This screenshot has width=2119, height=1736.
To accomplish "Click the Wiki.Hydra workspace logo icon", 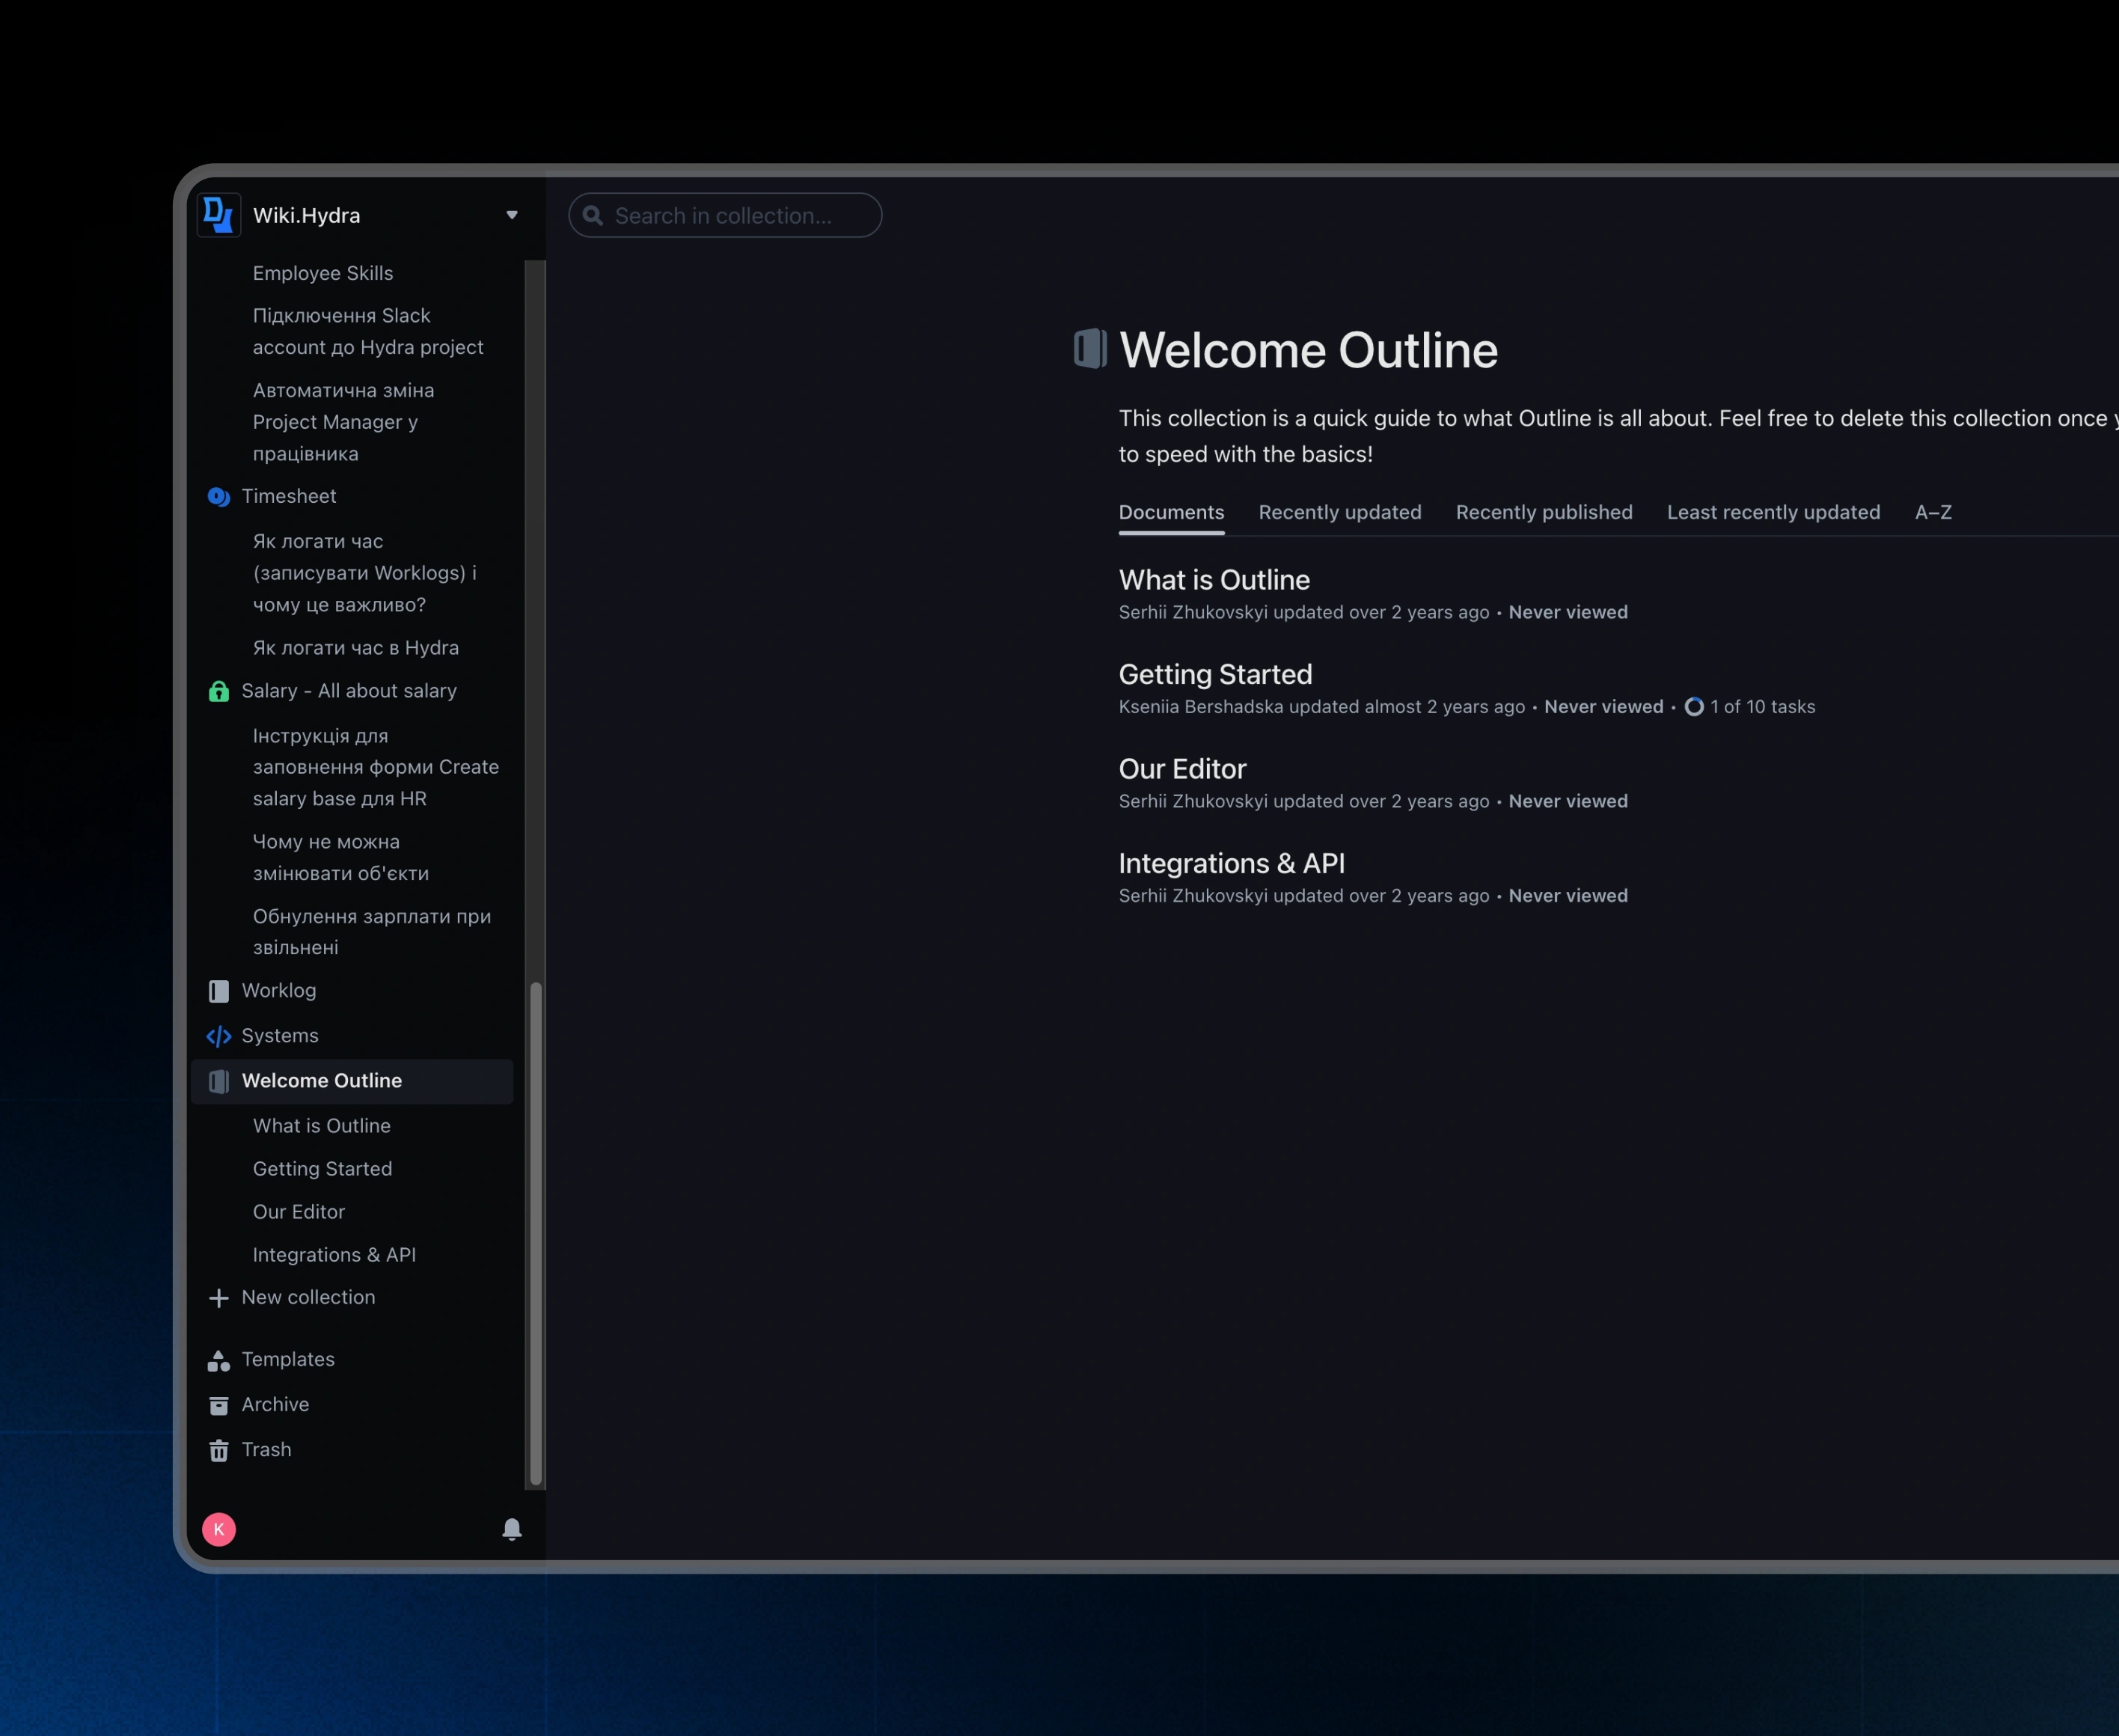I will [218, 215].
